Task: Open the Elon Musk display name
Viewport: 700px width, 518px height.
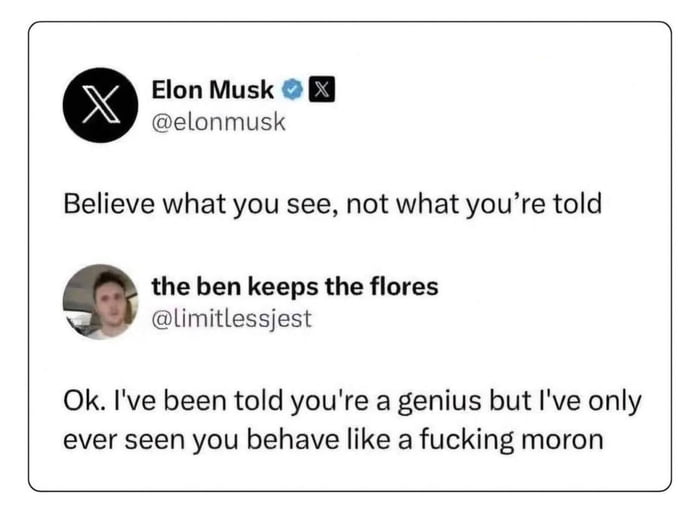Action: [x=212, y=90]
